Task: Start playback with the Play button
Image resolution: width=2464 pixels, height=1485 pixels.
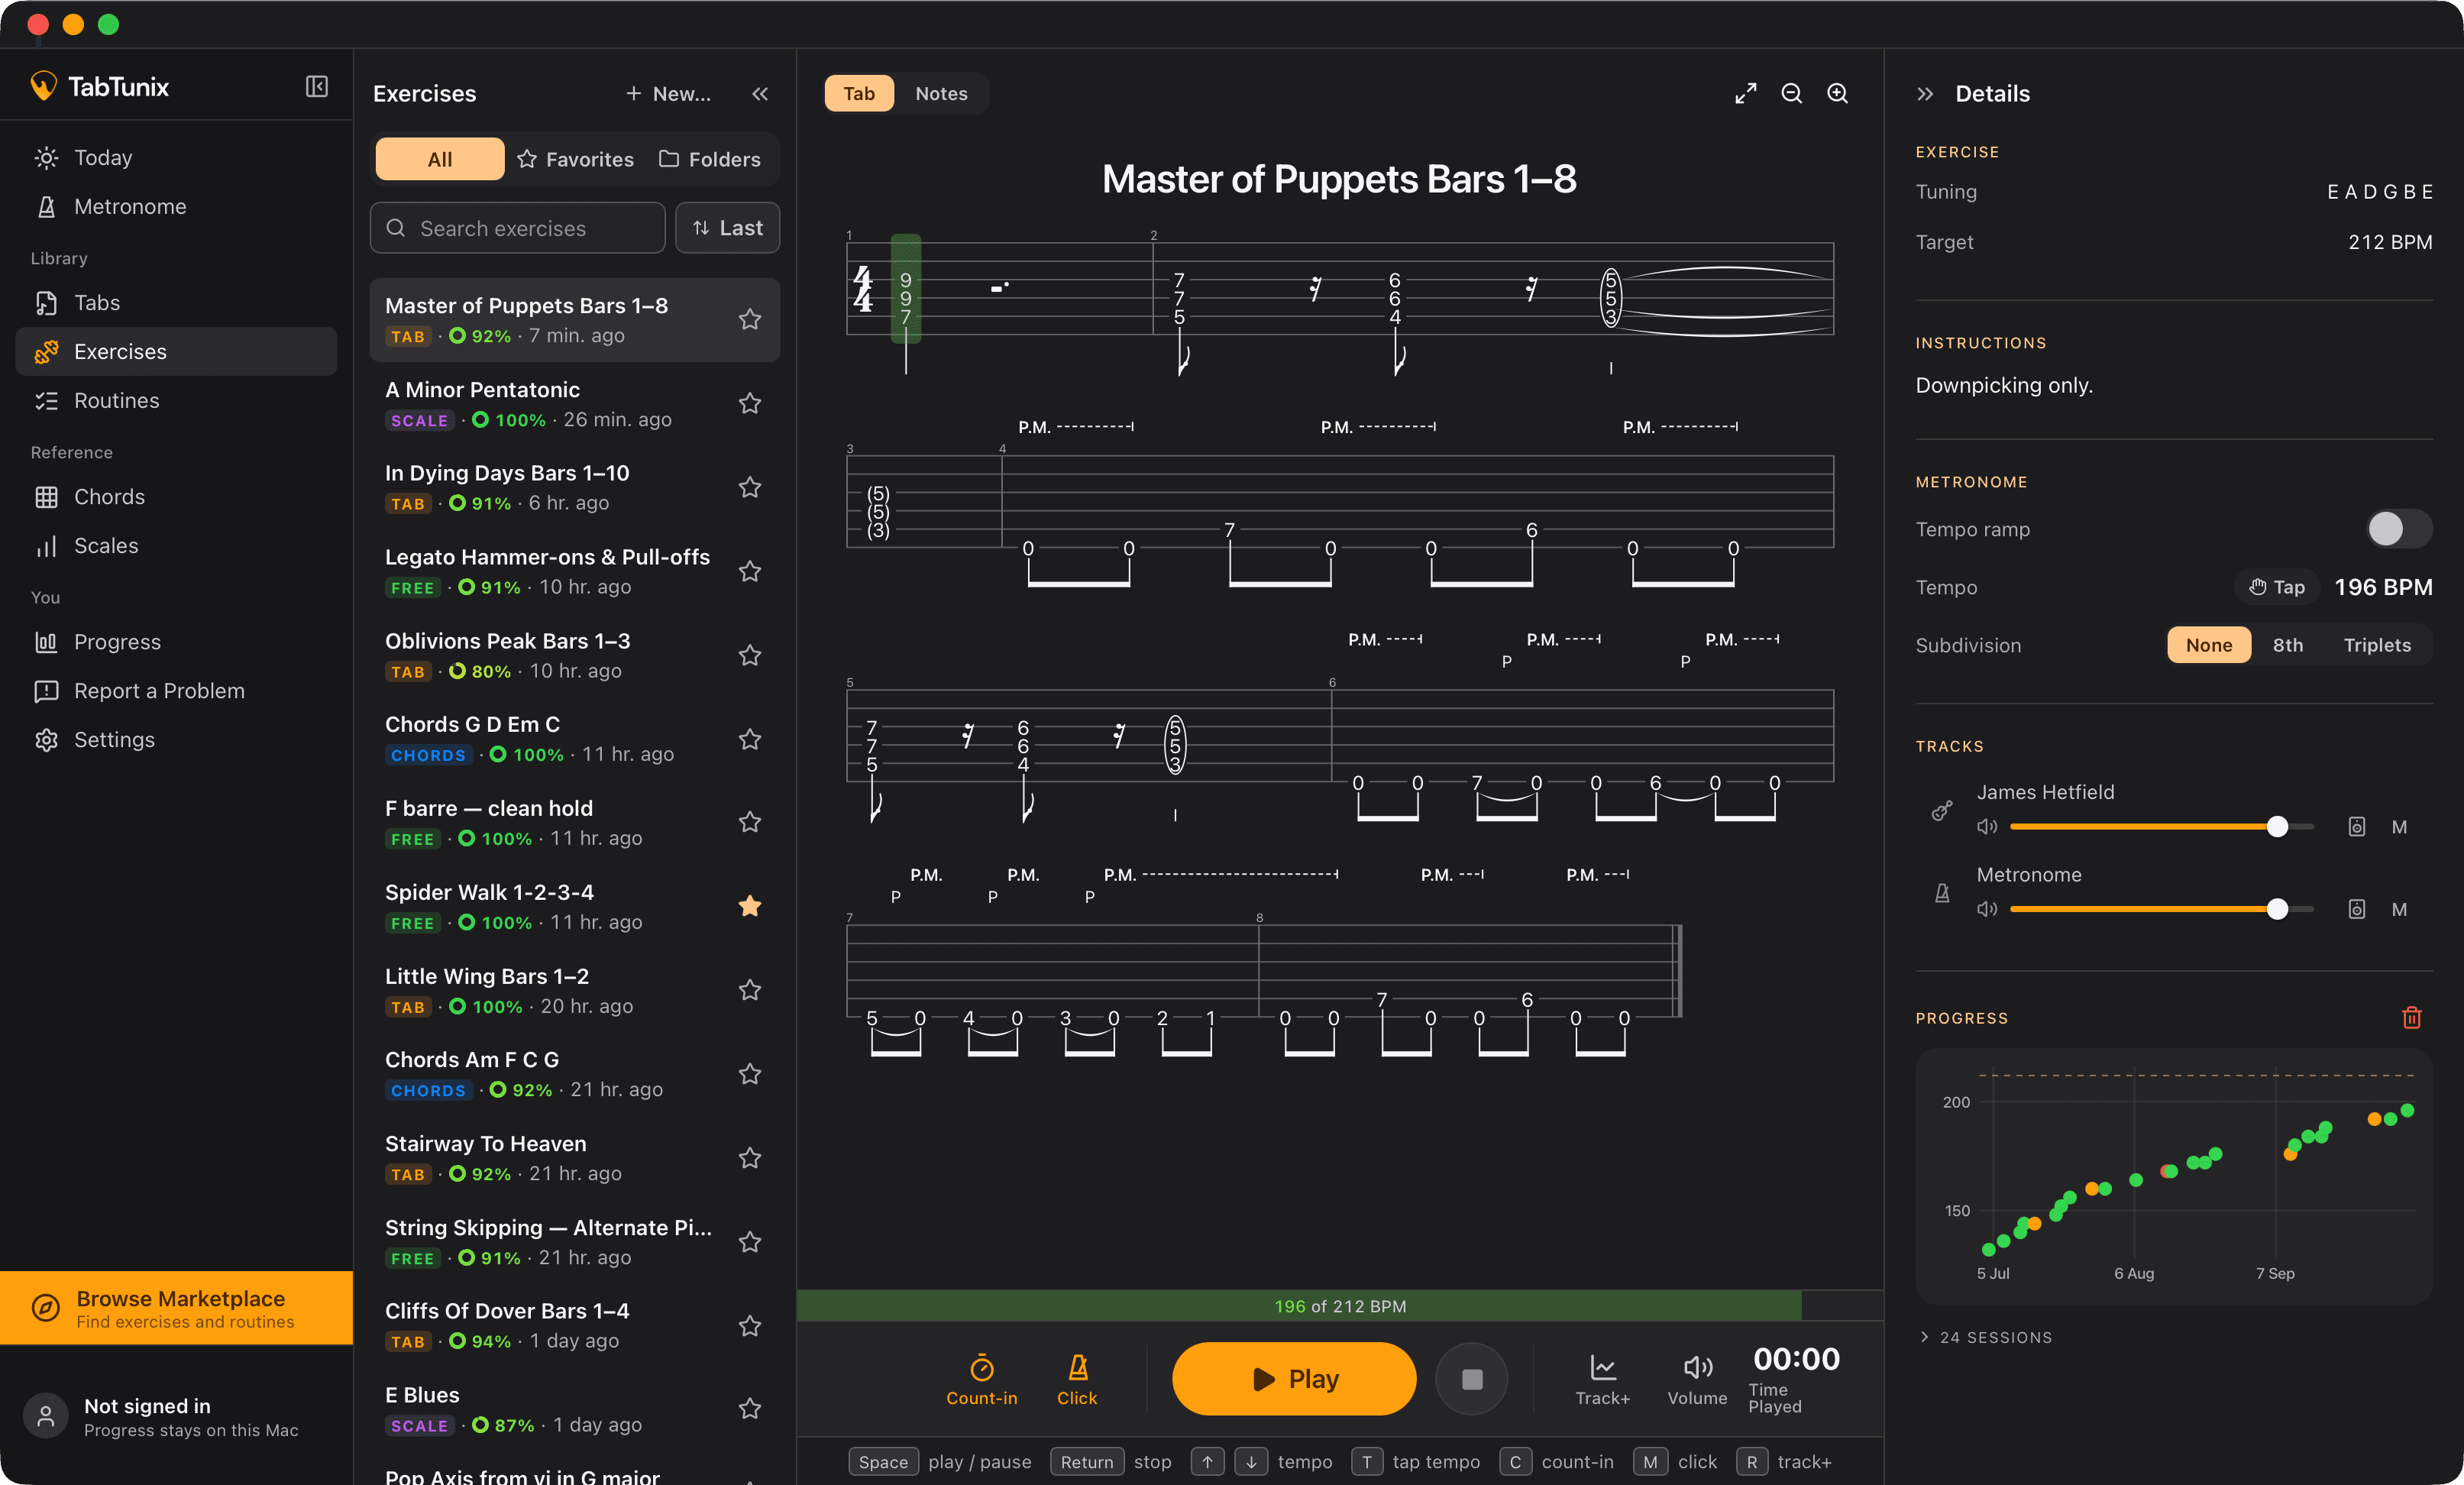Action: 1293,1379
